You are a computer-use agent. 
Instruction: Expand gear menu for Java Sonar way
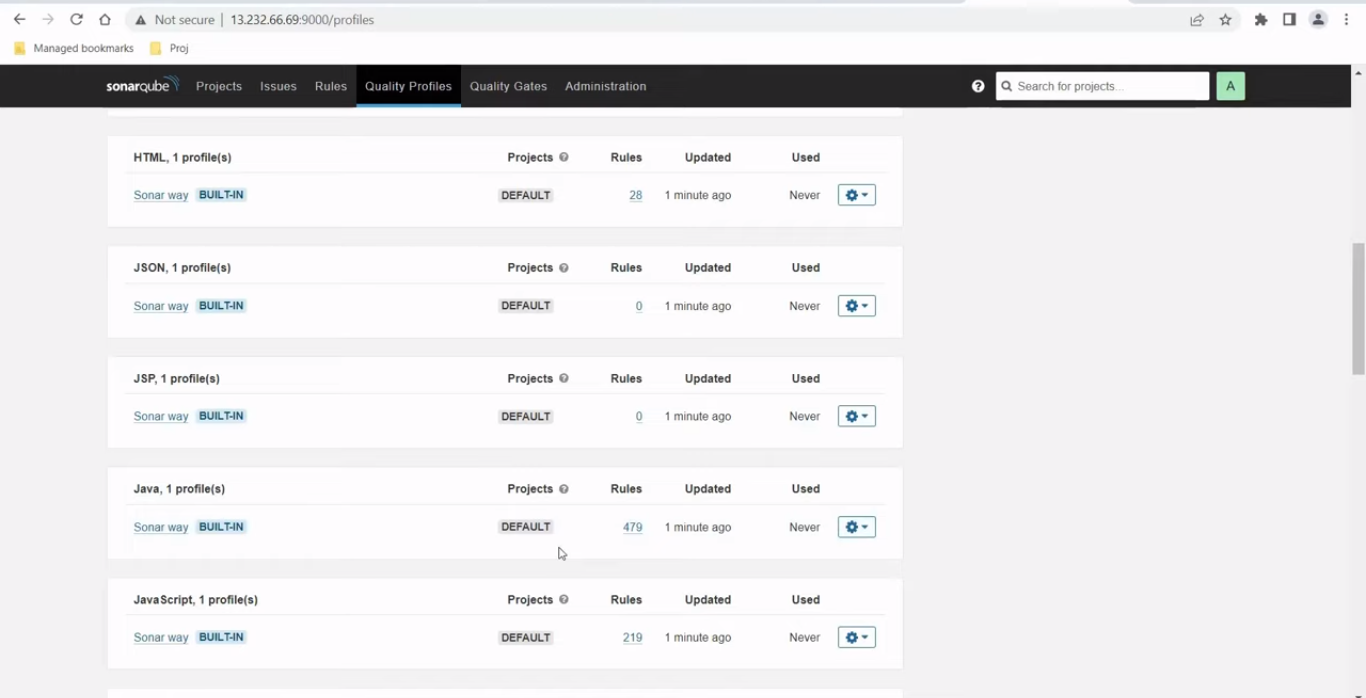[856, 527]
